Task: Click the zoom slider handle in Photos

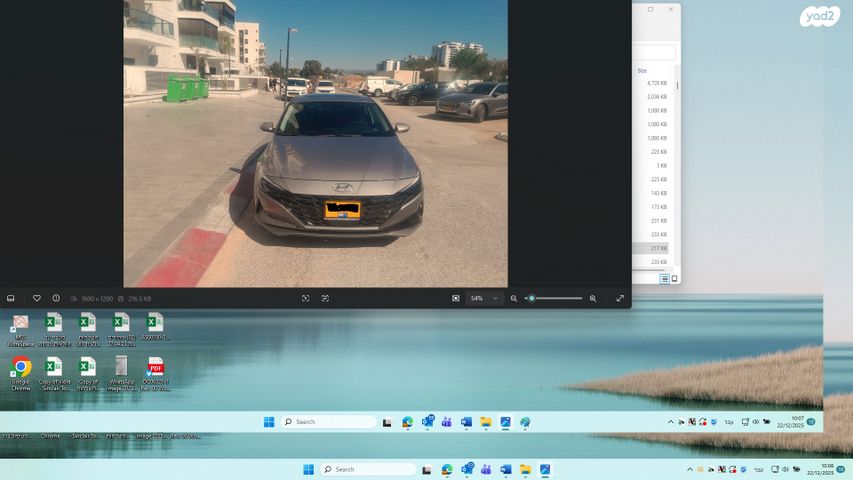Action: click(x=532, y=298)
